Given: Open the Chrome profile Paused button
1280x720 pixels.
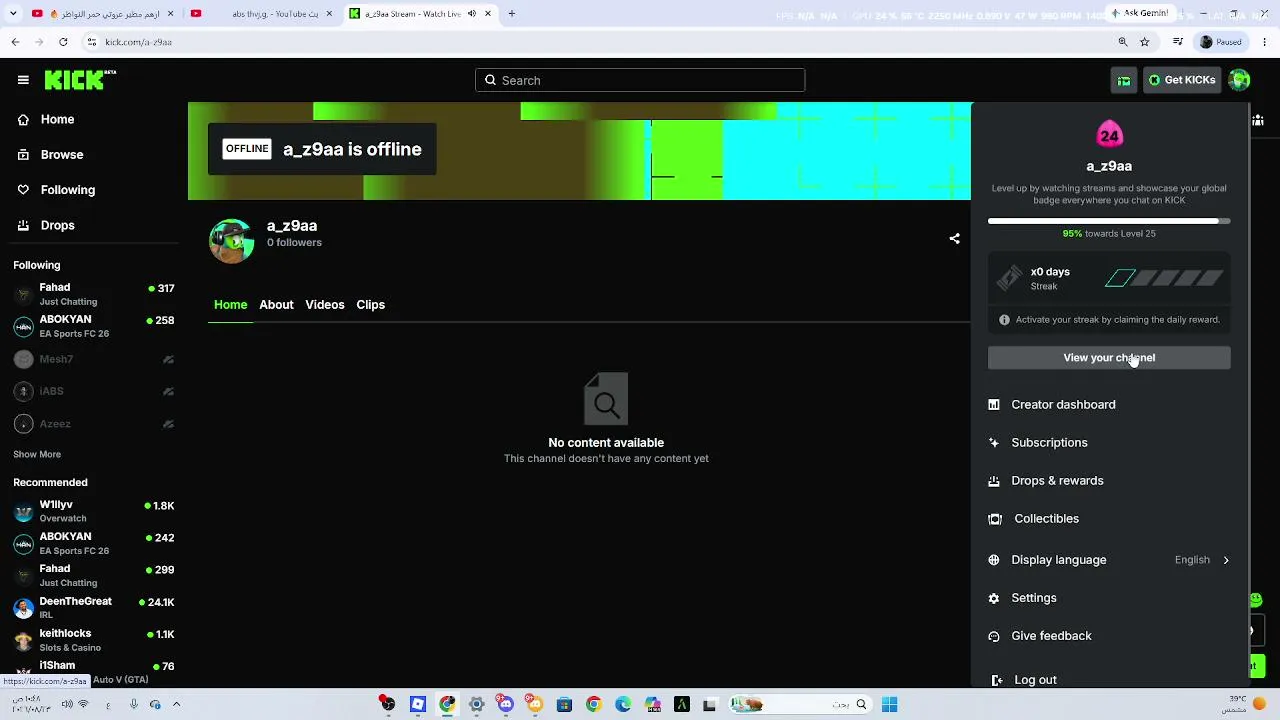Looking at the screenshot, I should pyautogui.click(x=1221, y=42).
